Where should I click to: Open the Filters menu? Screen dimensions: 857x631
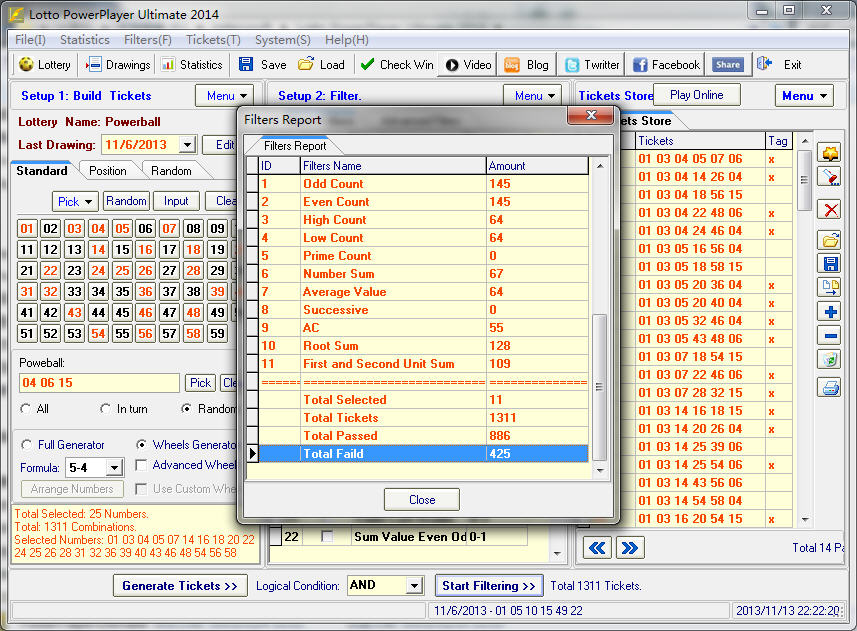click(x=148, y=40)
